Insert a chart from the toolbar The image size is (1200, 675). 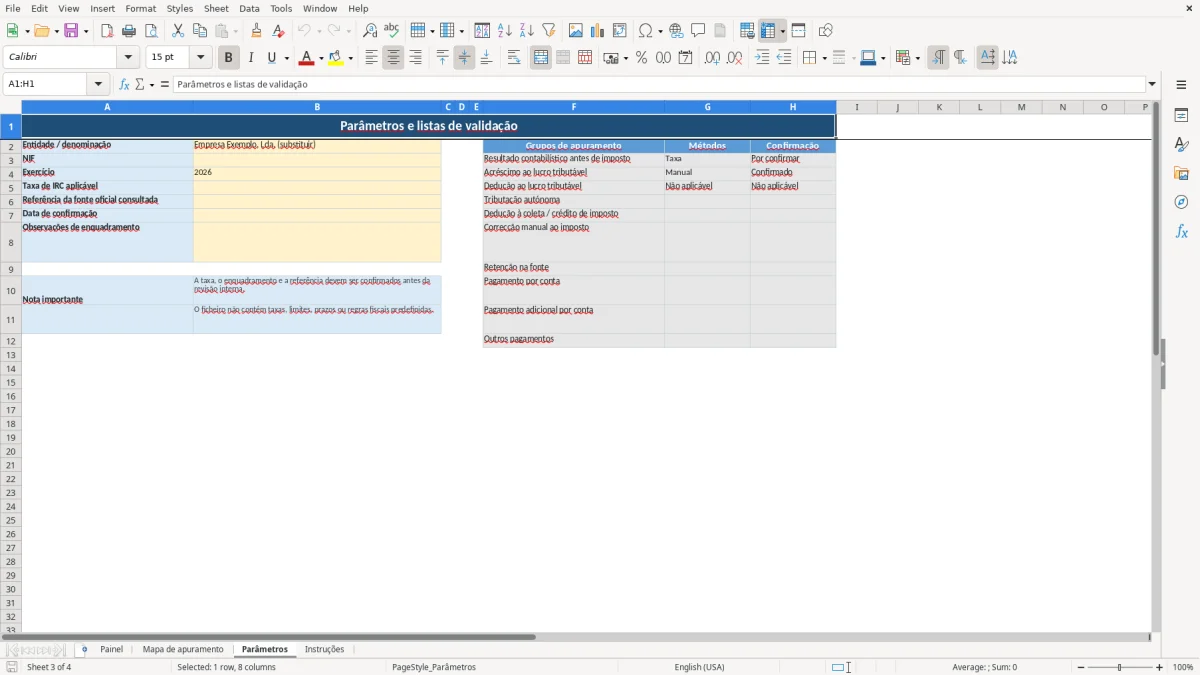pyautogui.click(x=598, y=31)
